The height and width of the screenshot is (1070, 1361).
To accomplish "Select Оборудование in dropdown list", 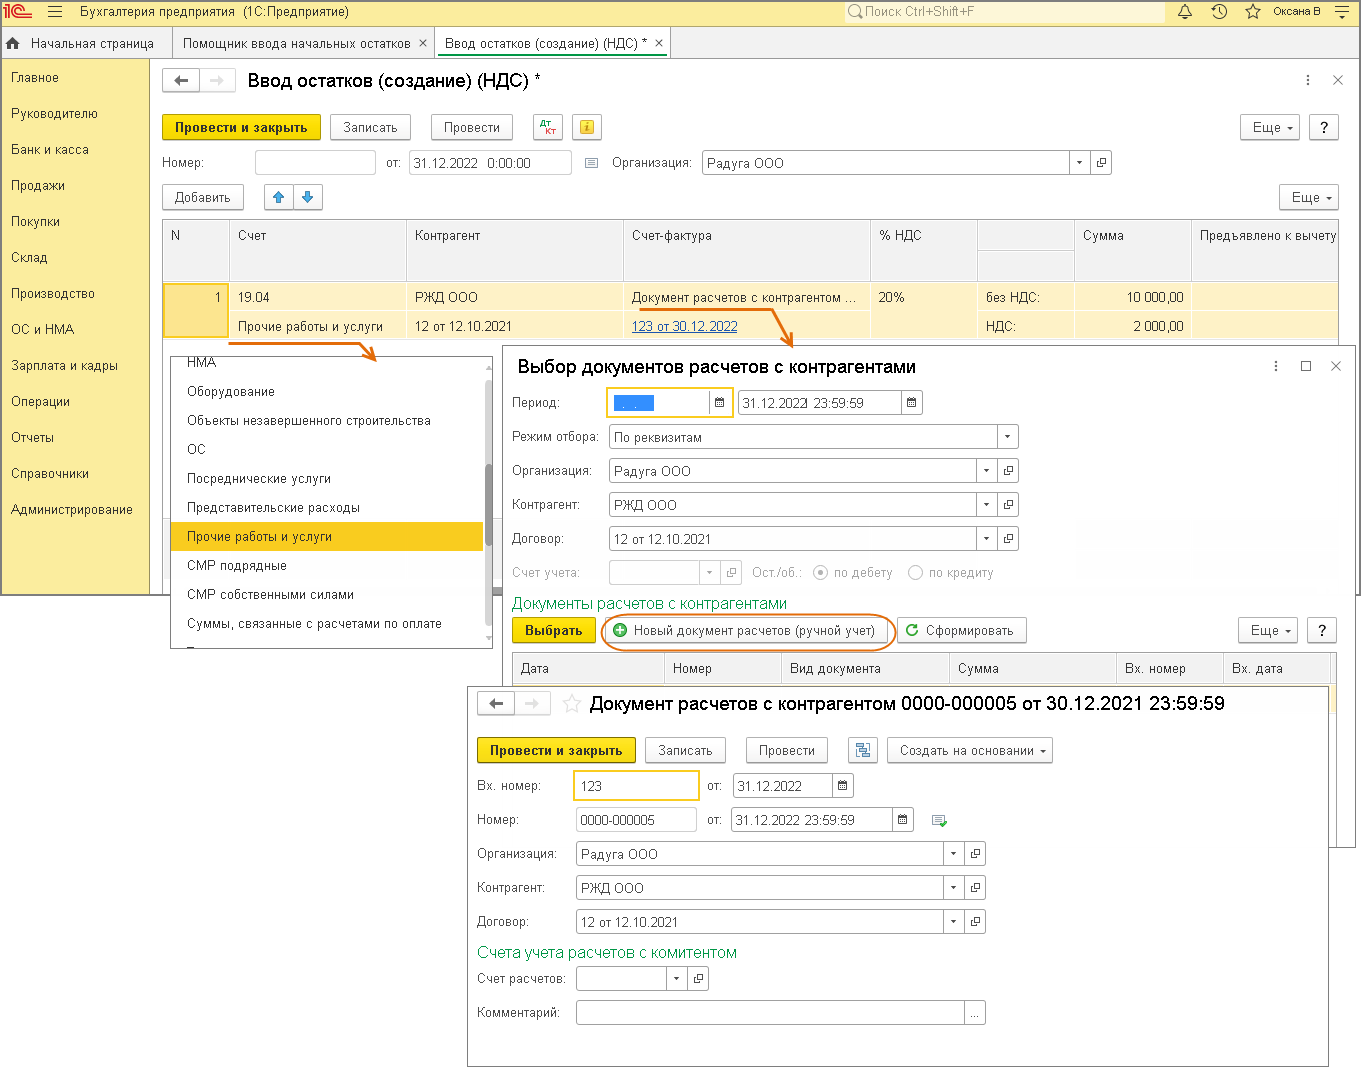I will pyautogui.click(x=327, y=392).
